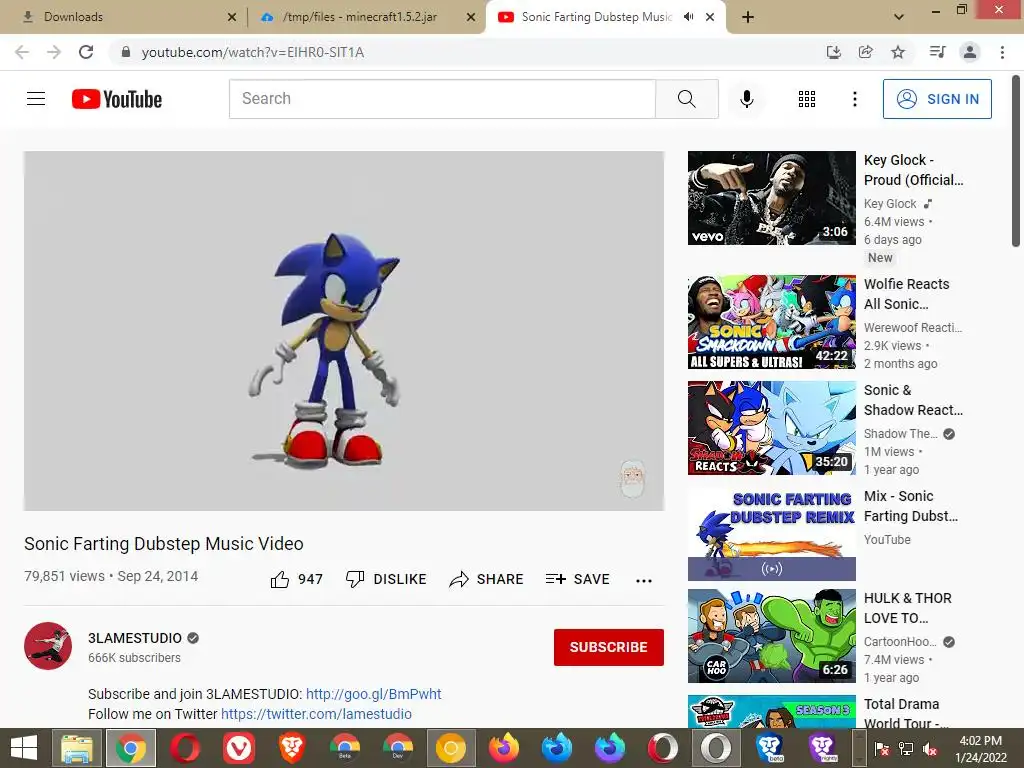Screen dimensions: 1024x768
Task: Launch Brave Beta from taskbar
Action: 769,748
